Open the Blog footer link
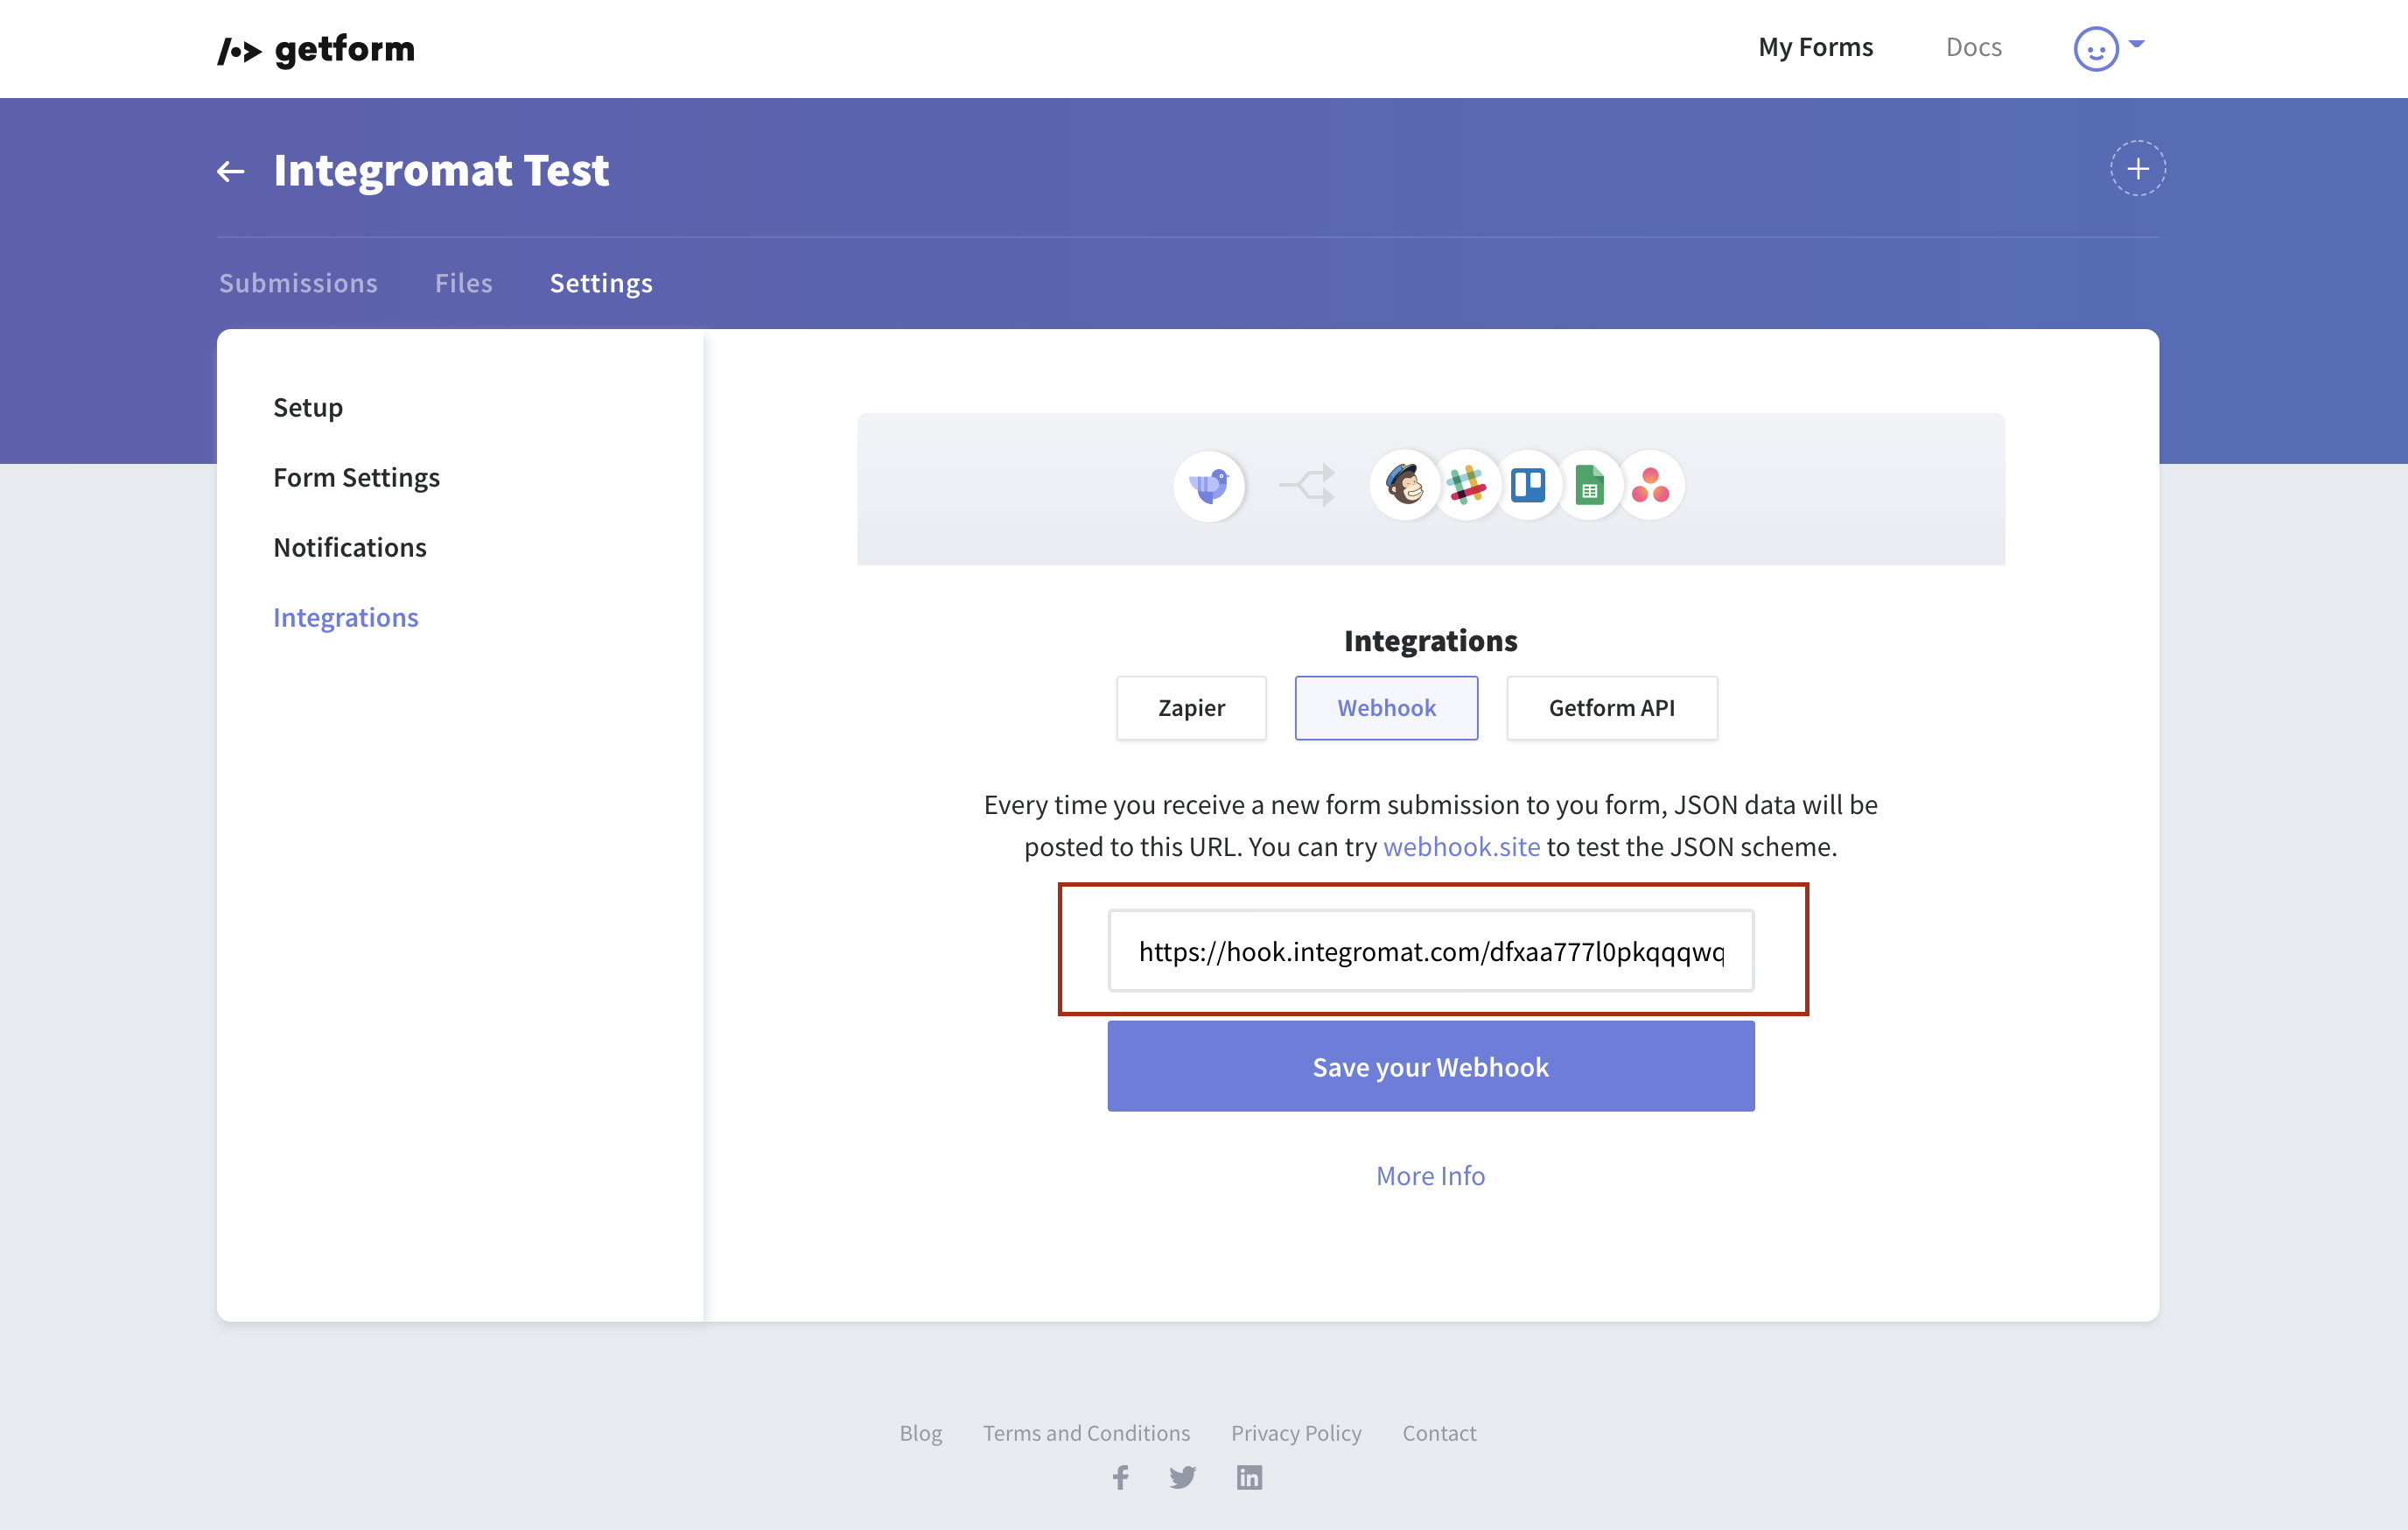 pos(920,1433)
